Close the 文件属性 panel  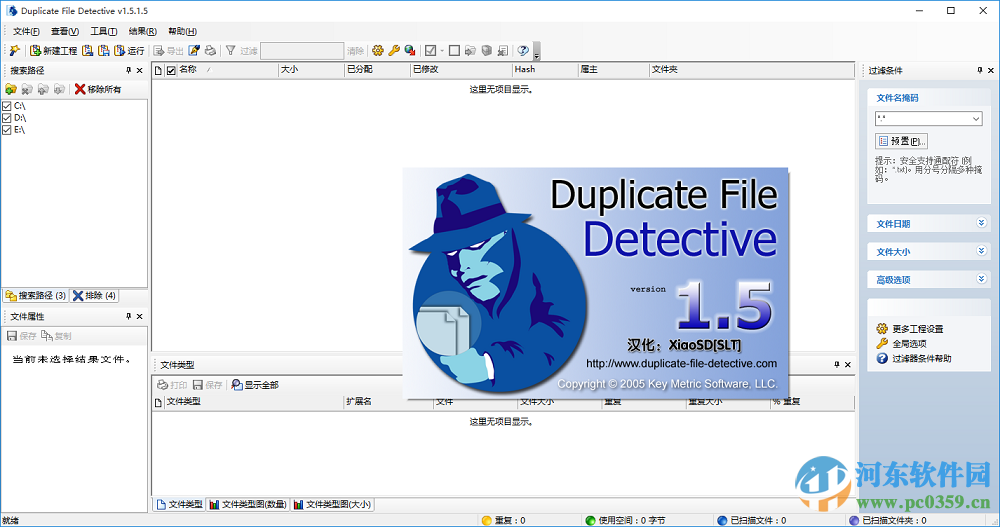point(140,316)
